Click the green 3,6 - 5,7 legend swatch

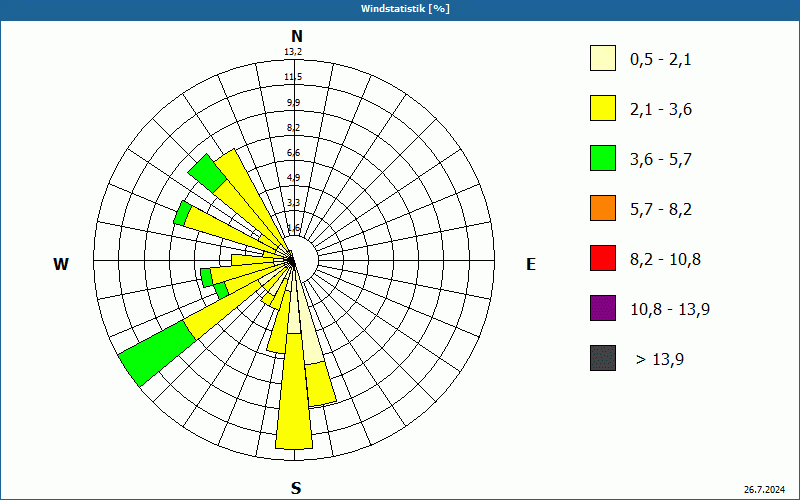pos(603,158)
